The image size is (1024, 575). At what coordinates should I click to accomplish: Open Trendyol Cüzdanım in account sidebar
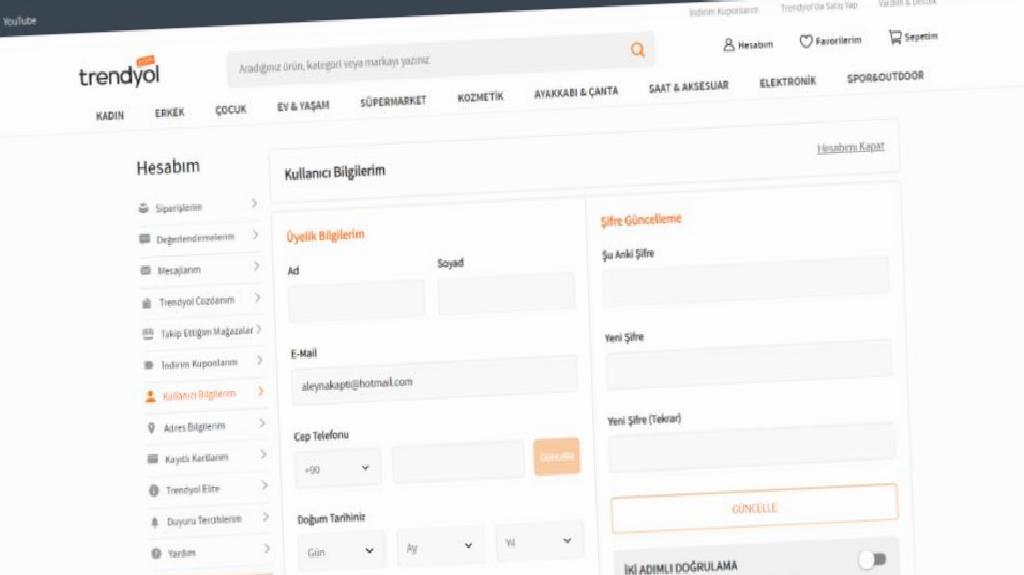pyautogui.click(x=197, y=301)
